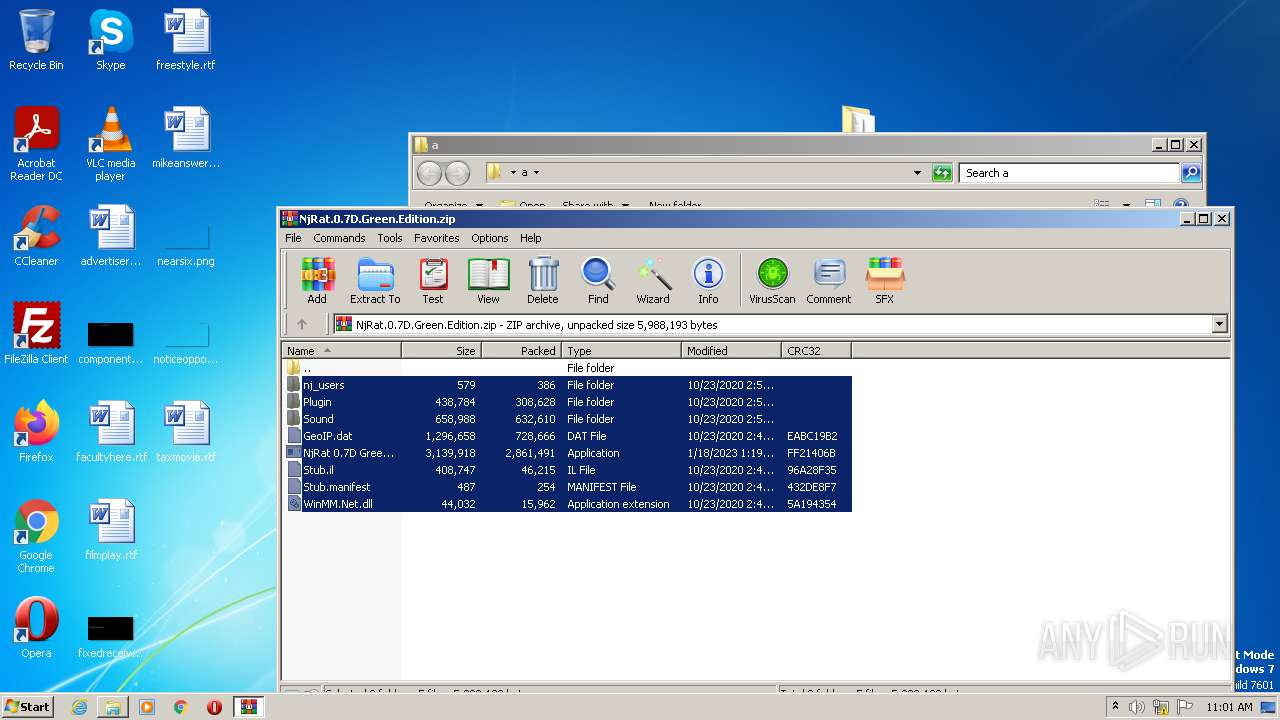Add an archive Comment
Image resolution: width=1280 pixels, height=720 pixels.
coord(829,280)
